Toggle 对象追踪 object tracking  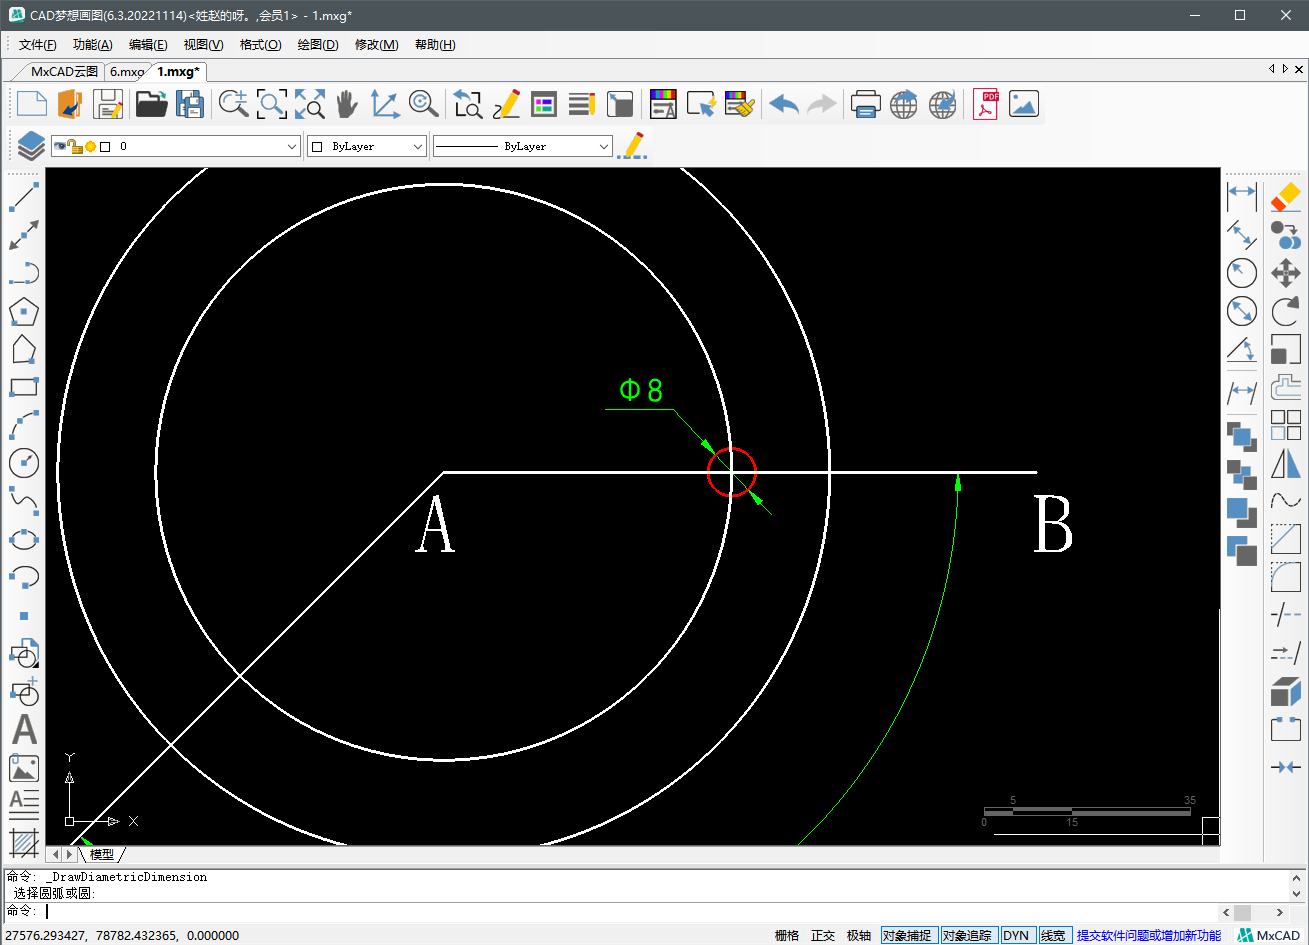coord(969,936)
